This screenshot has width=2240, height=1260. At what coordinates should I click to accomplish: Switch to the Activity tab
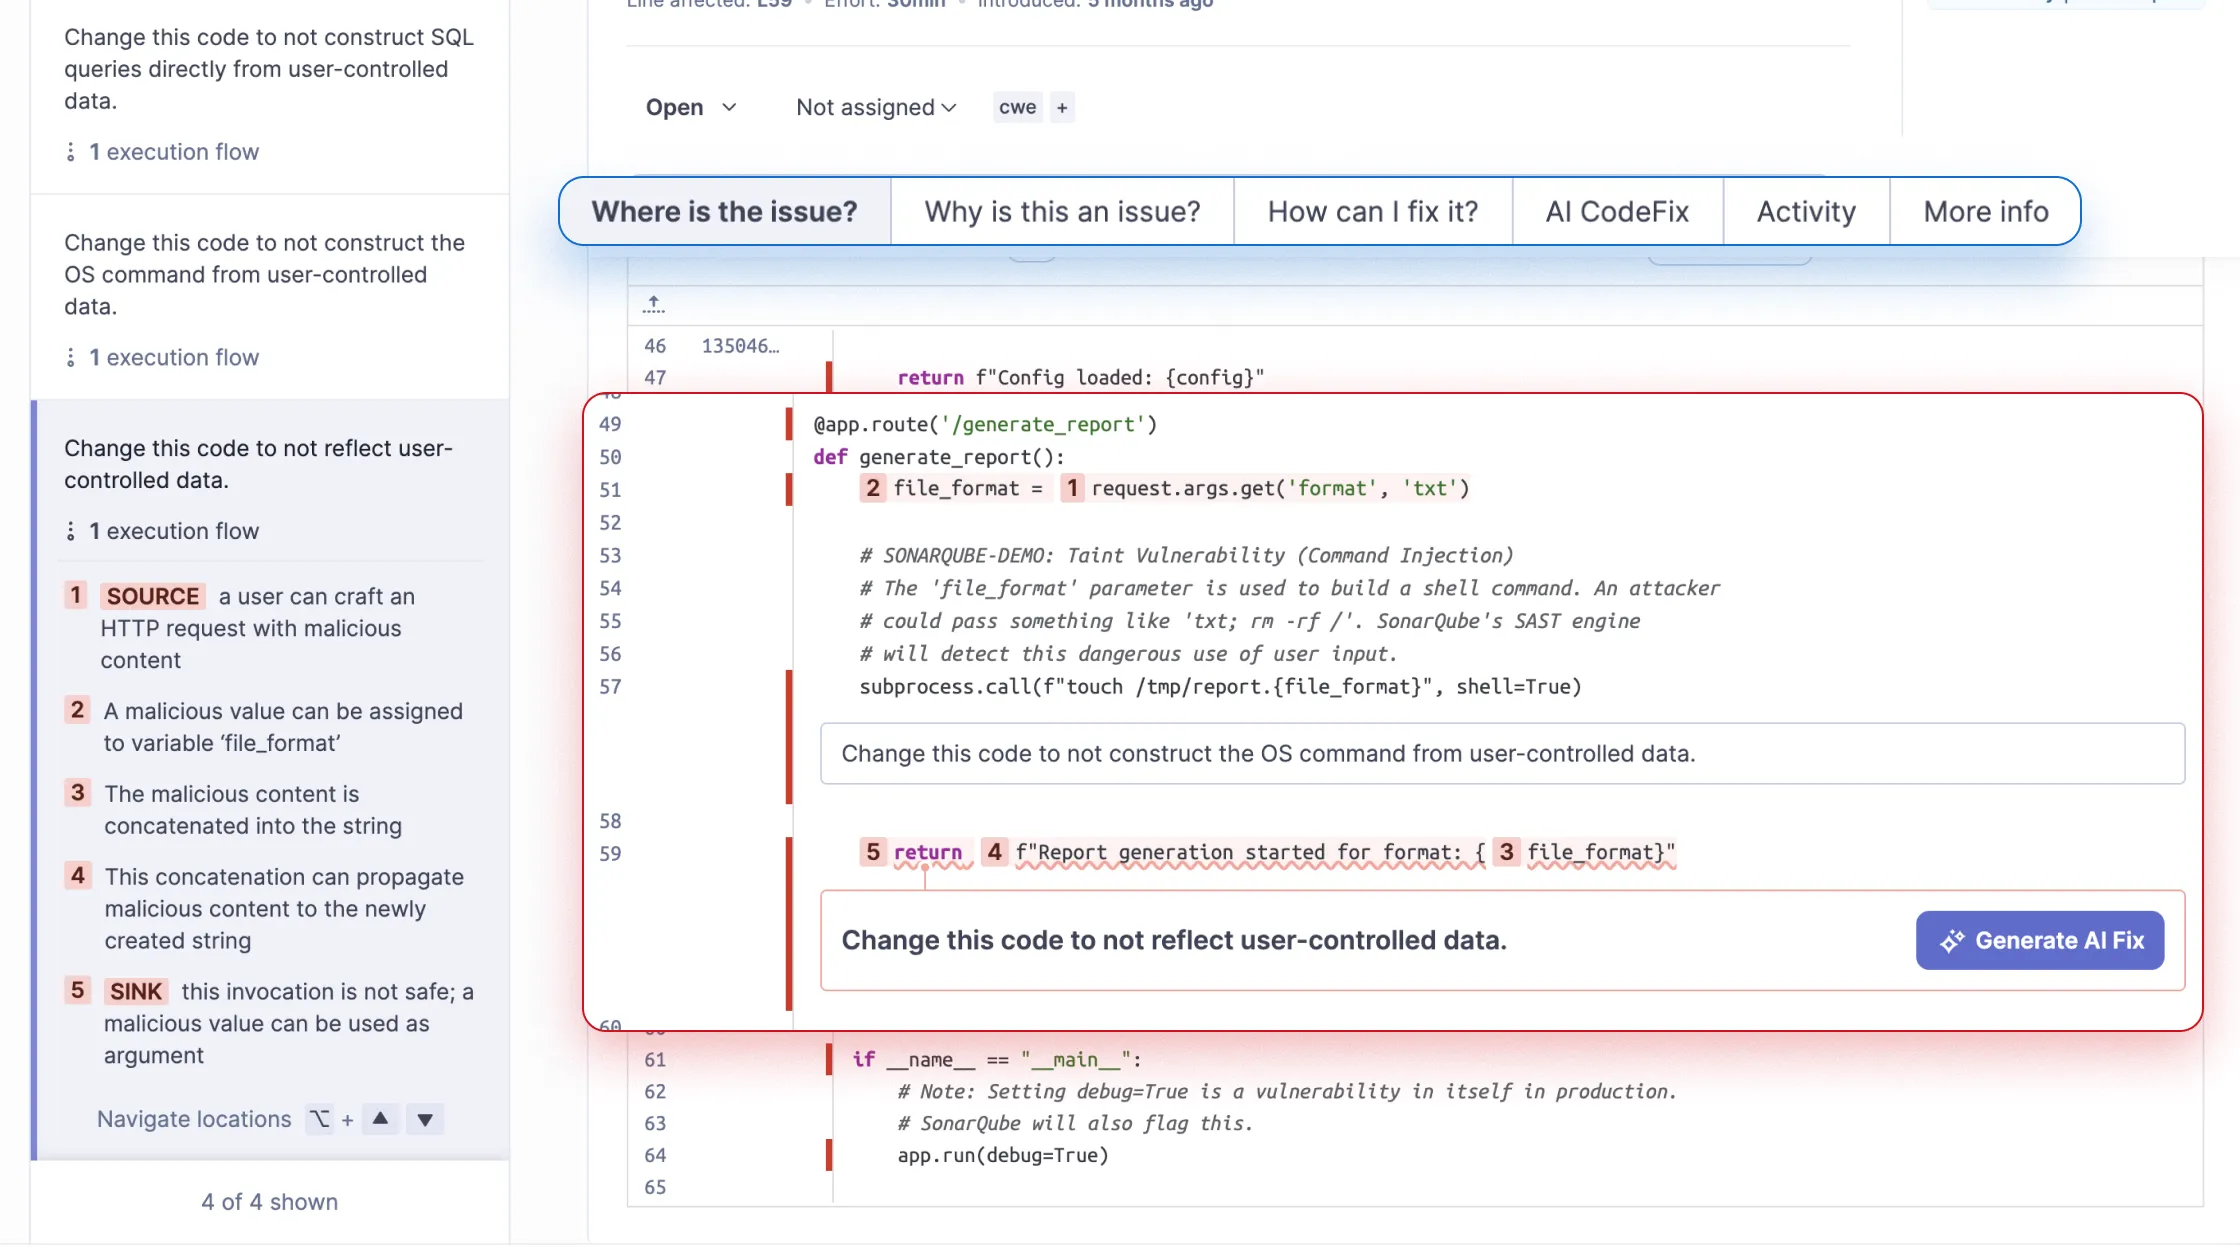point(1806,212)
